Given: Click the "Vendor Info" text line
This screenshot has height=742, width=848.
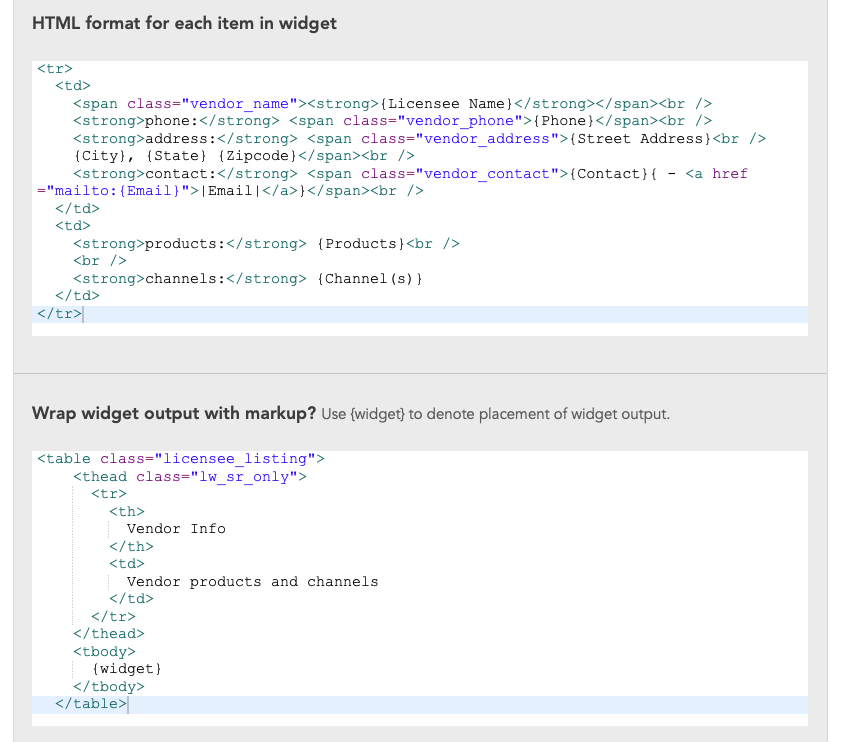Looking at the screenshot, I should click(x=176, y=529).
